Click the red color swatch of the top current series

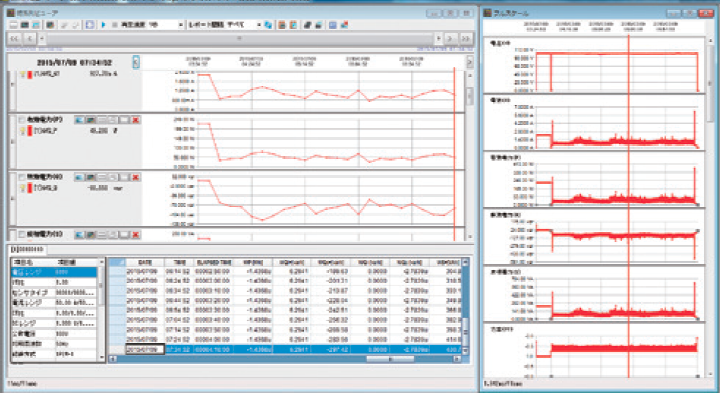pos(30,74)
